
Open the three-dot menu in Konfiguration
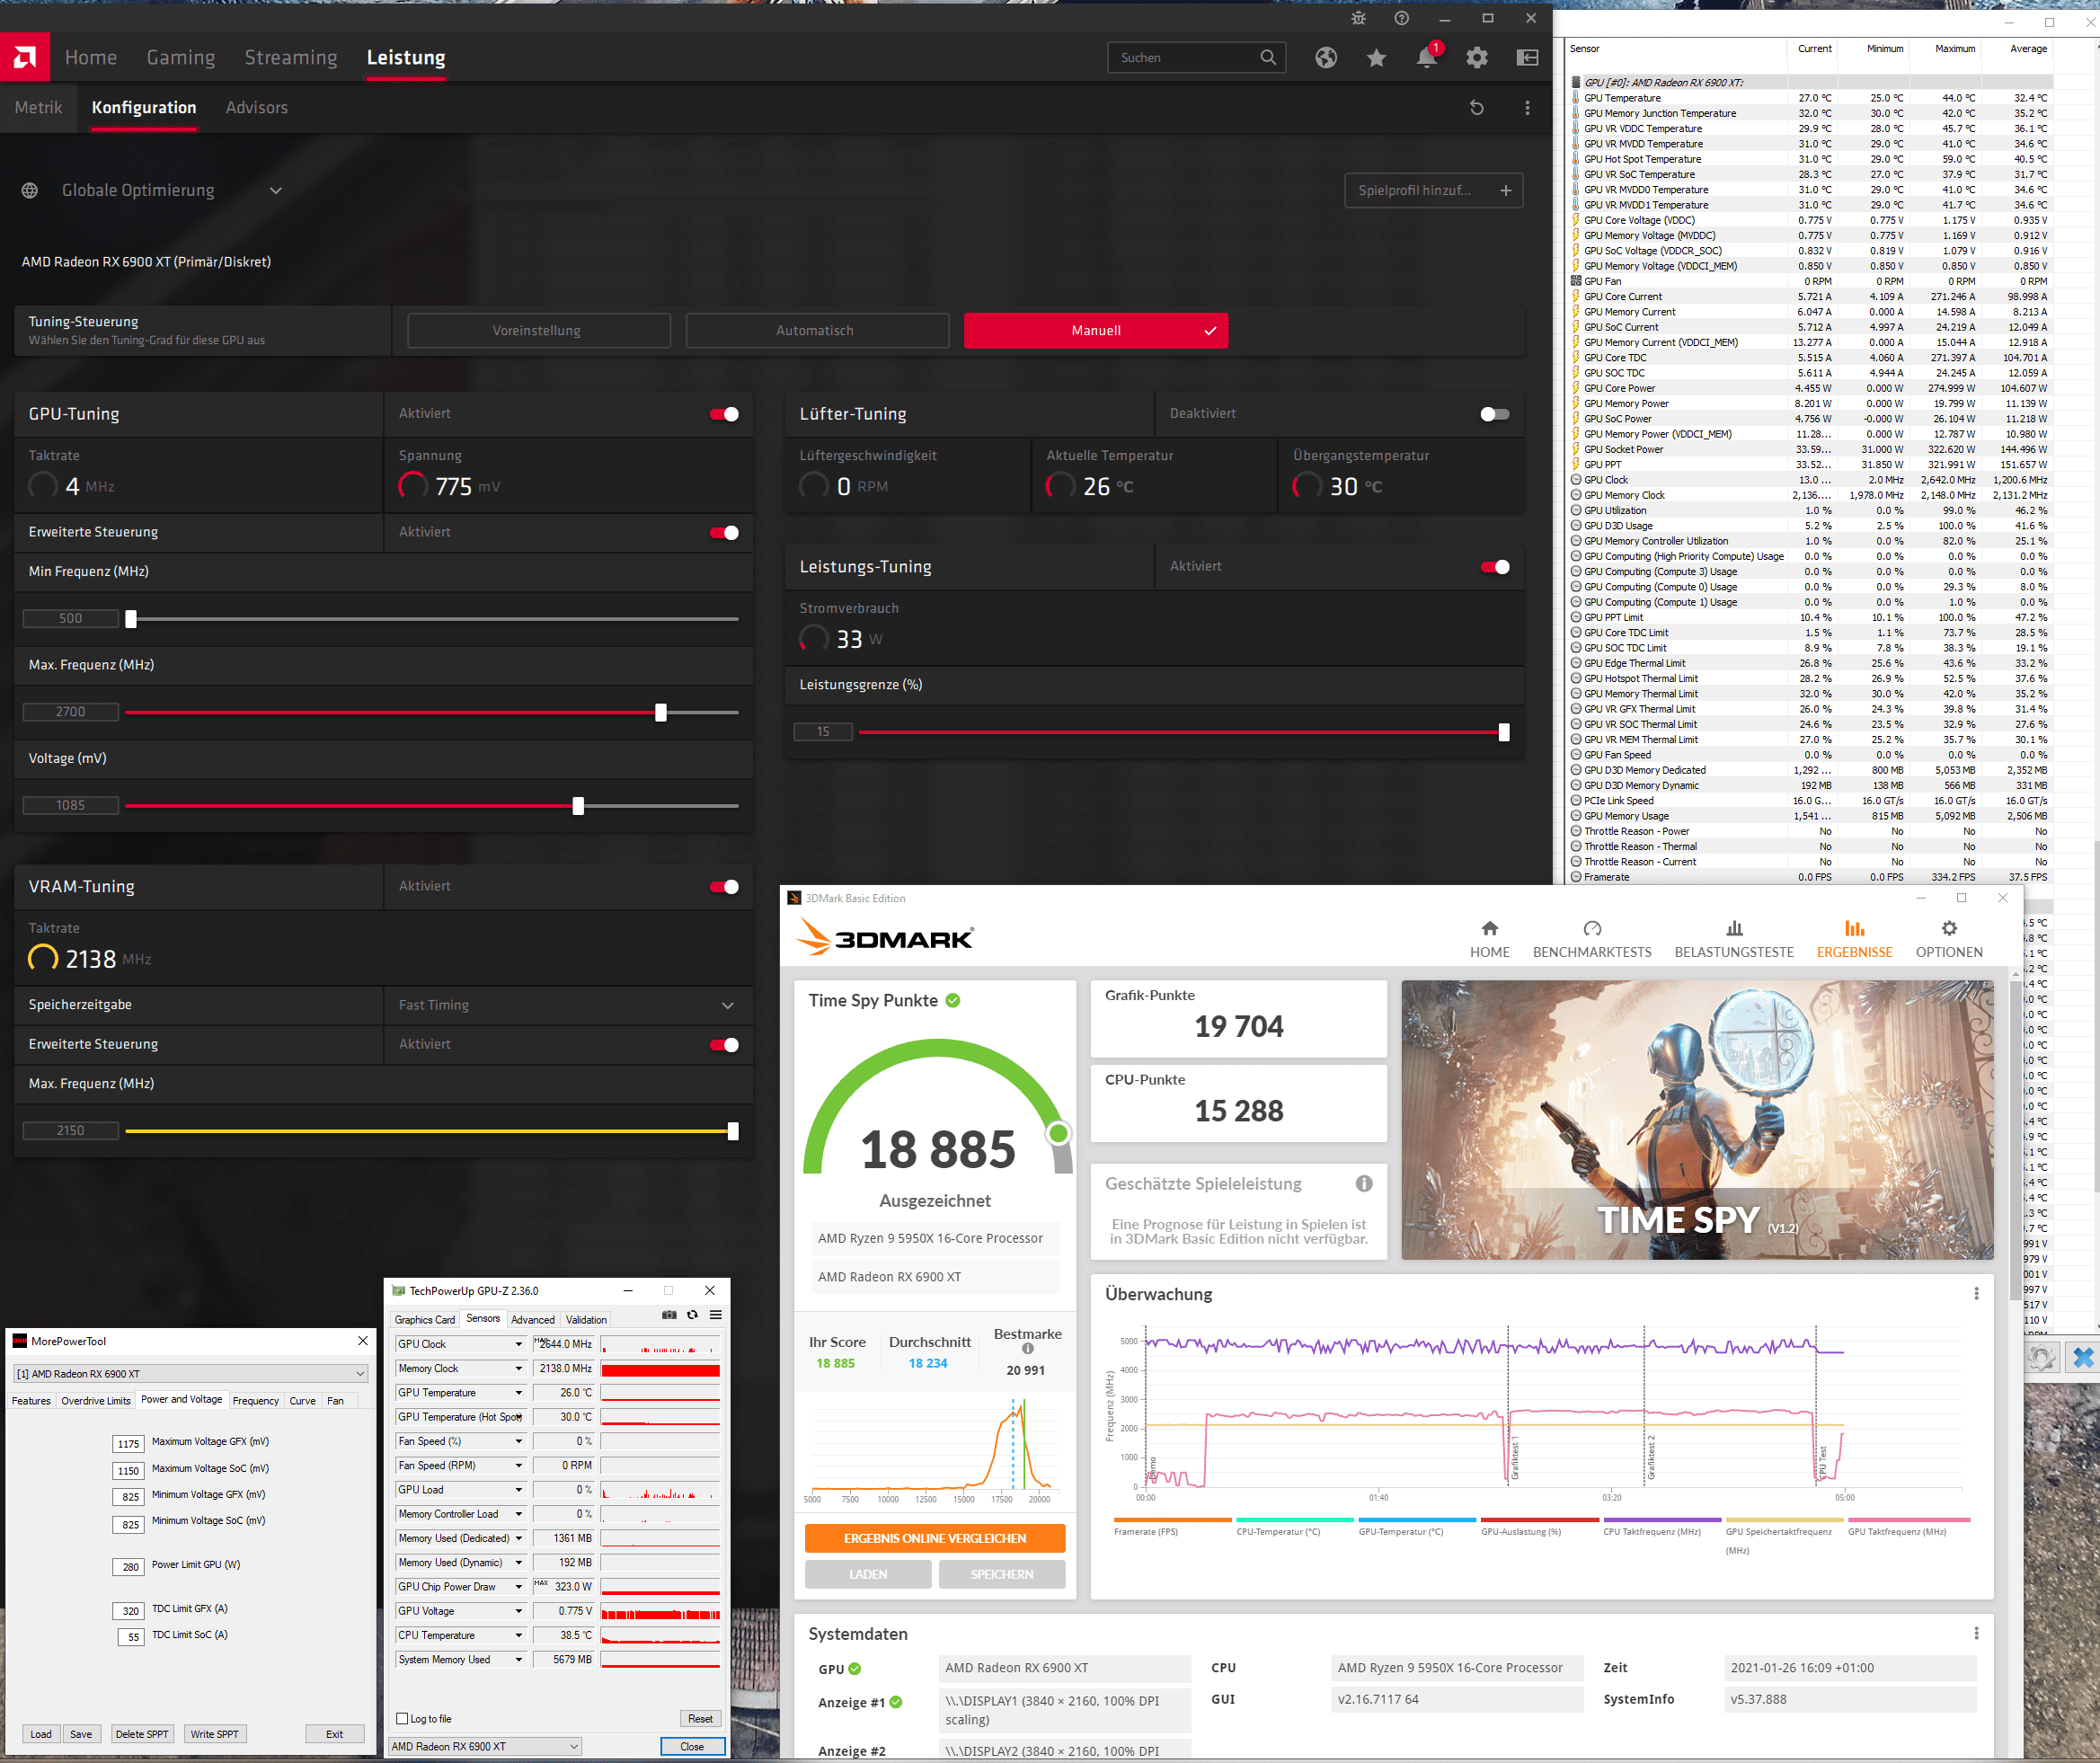coord(1527,108)
